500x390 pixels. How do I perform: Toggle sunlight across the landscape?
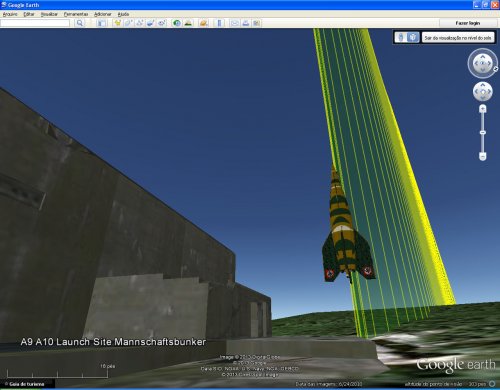[x=188, y=23]
